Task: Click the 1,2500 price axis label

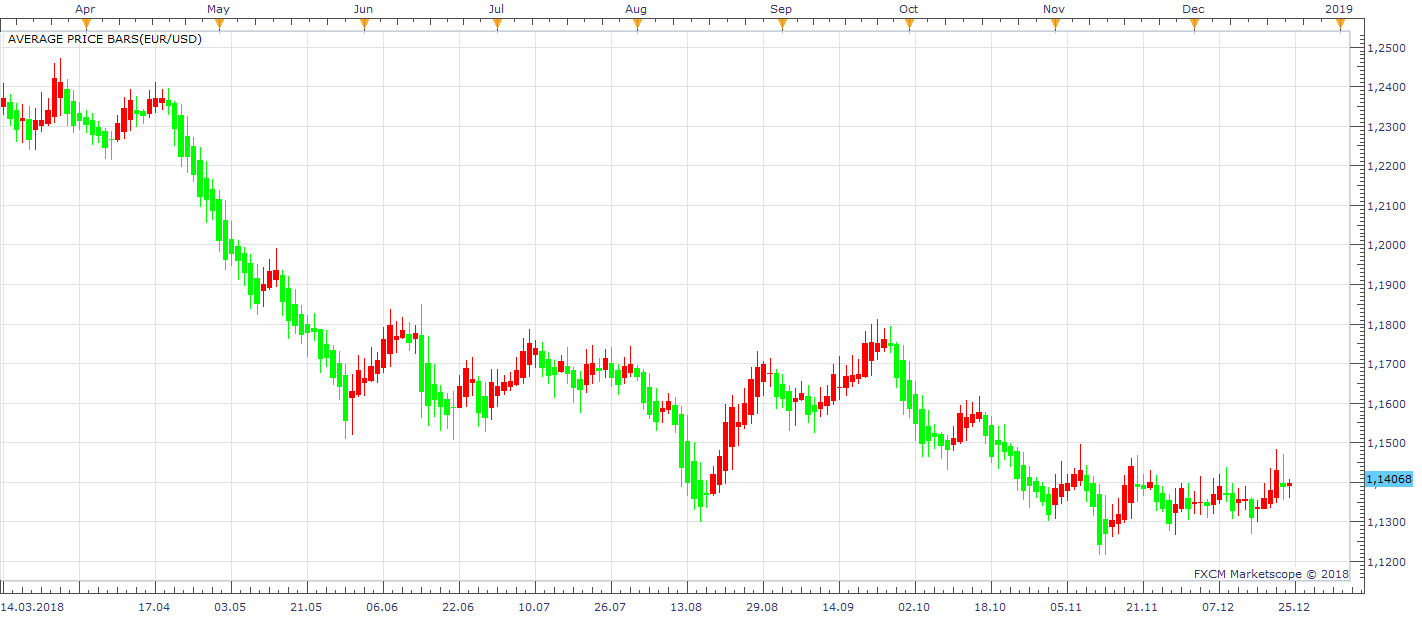Action: coord(1386,48)
